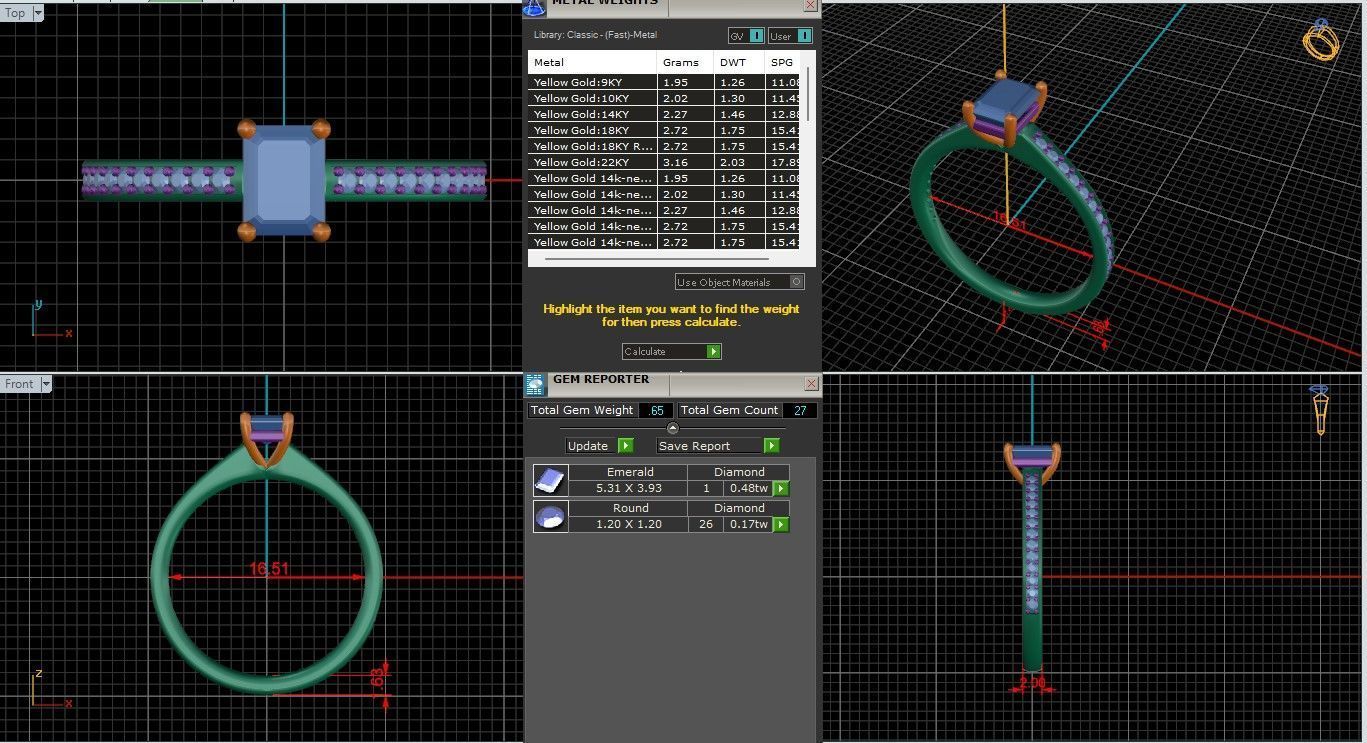Viewport: 1367px width, 743px height.
Task: Click the emerald center stone in Top viewport
Action: (x=284, y=180)
